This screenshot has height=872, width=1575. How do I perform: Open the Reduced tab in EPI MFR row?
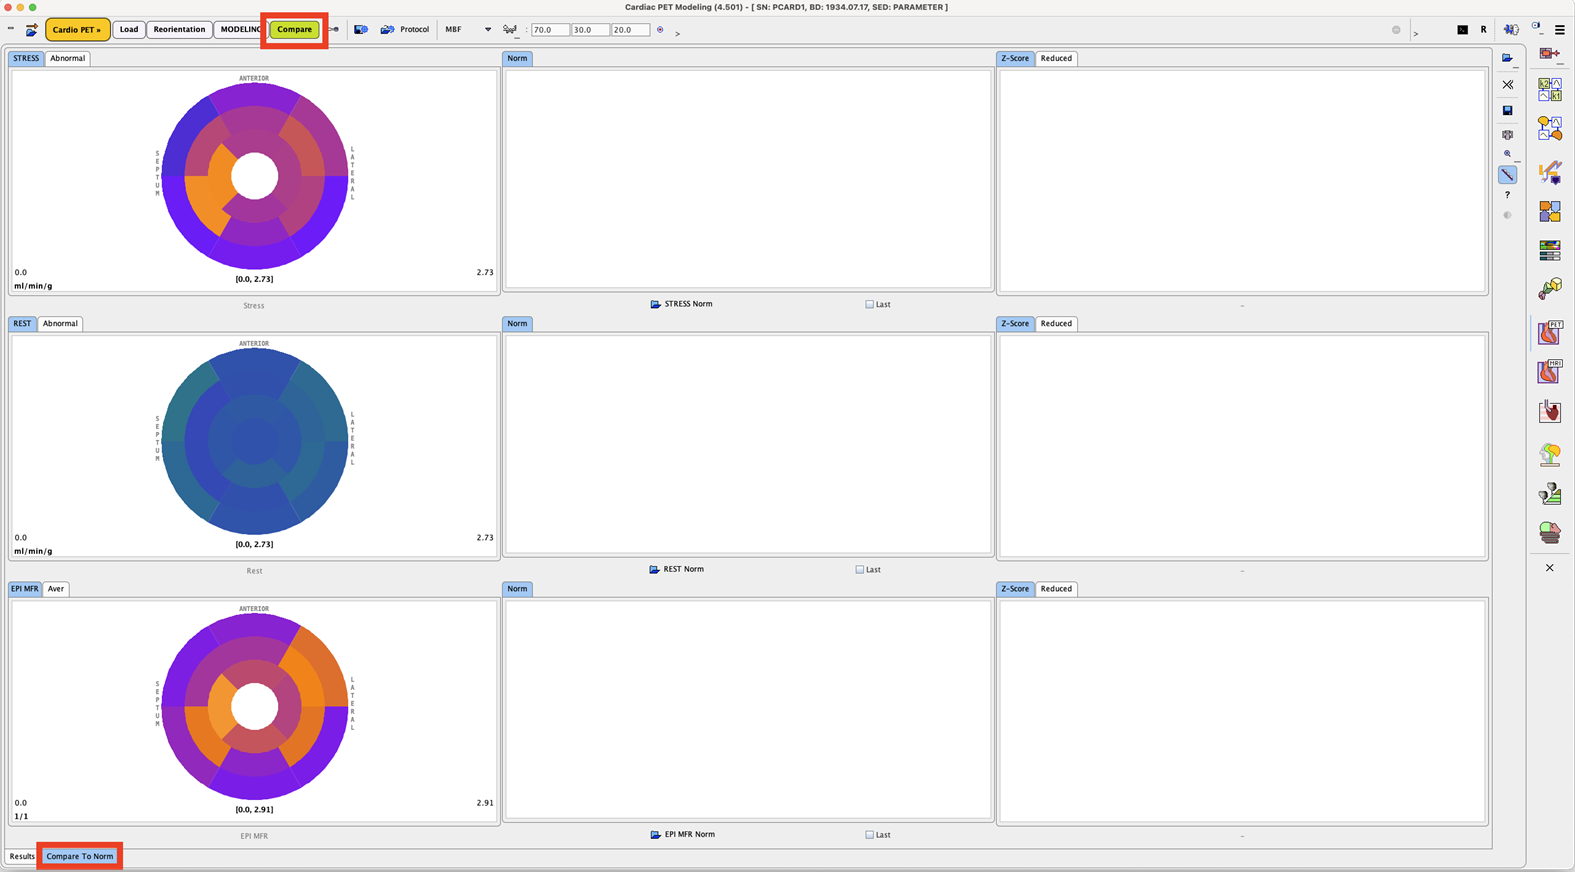1056,588
